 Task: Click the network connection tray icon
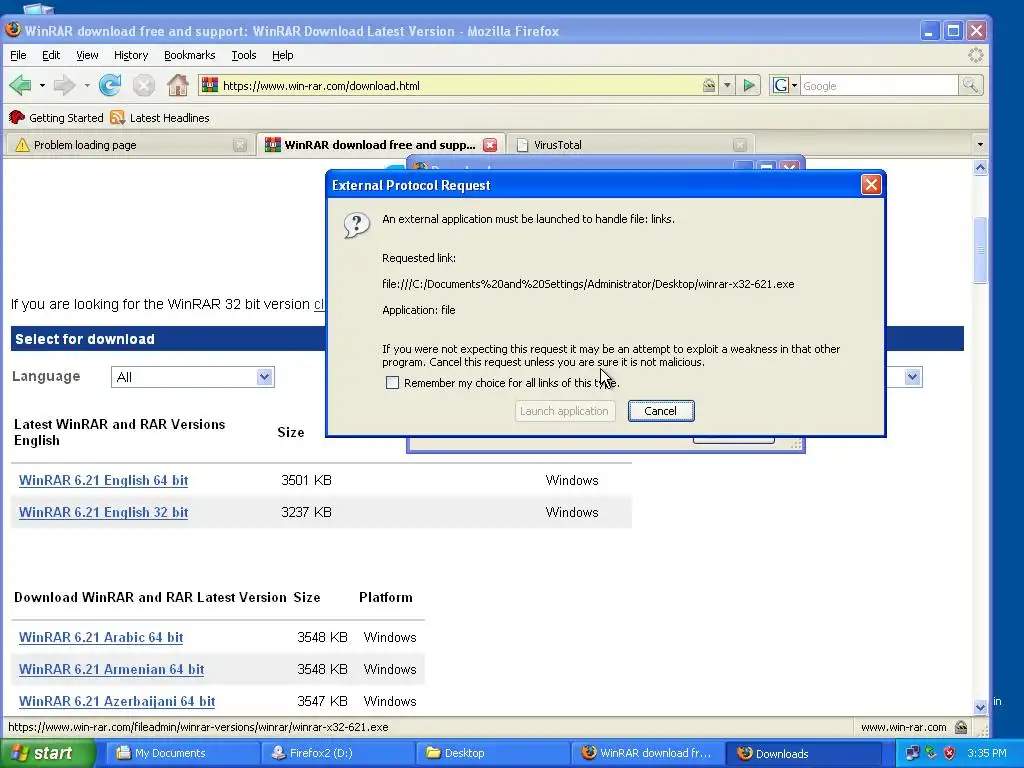(x=912, y=753)
